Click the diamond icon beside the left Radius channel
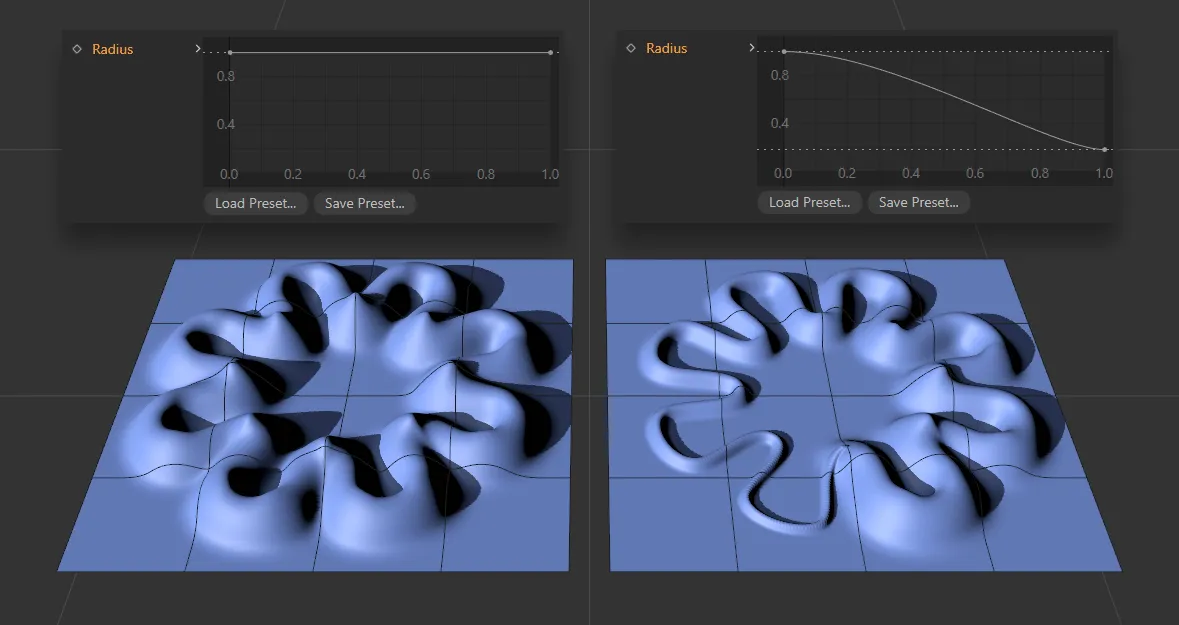The width and height of the screenshot is (1179, 625). (x=77, y=49)
